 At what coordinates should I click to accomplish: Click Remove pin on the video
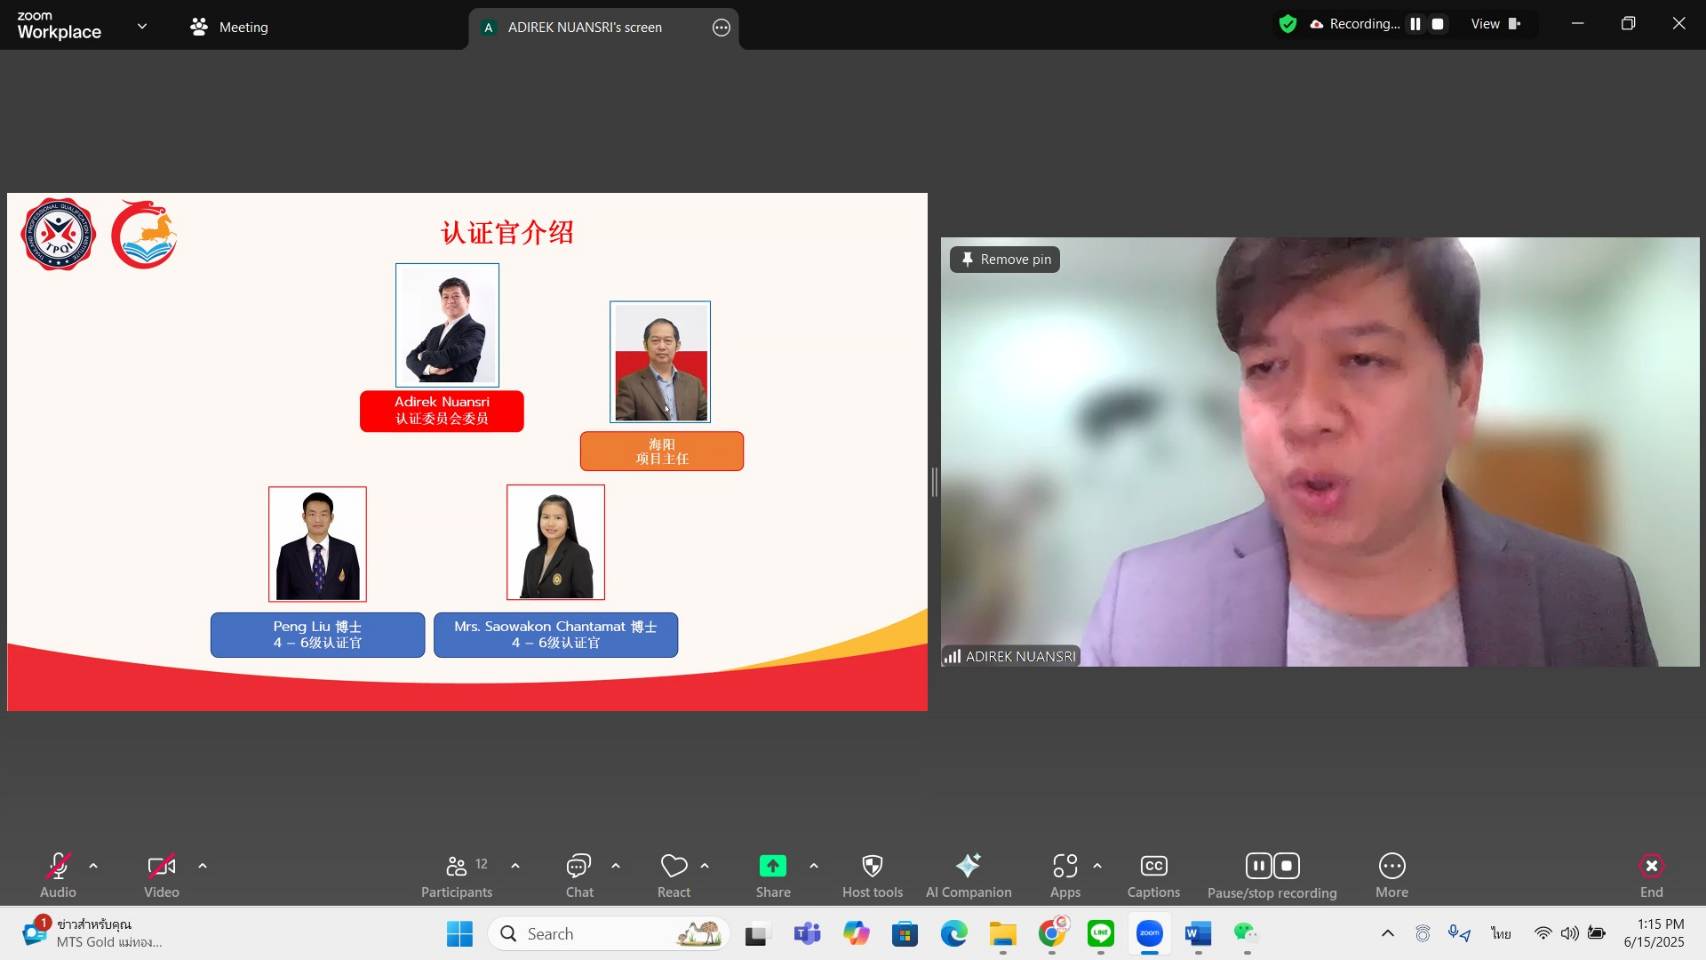(x=1005, y=259)
